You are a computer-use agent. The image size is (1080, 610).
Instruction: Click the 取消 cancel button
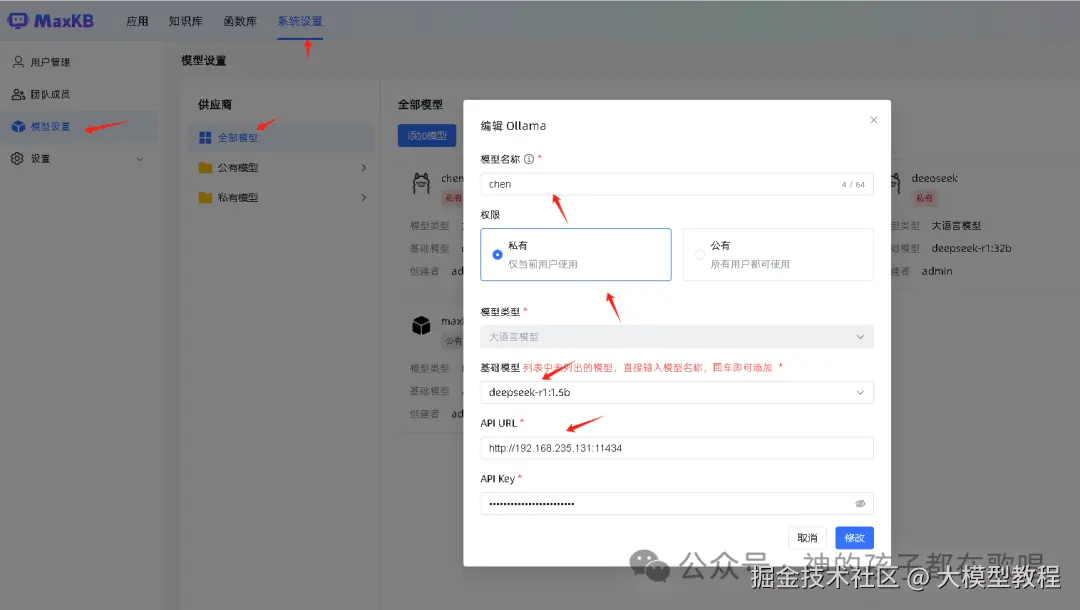click(x=807, y=537)
